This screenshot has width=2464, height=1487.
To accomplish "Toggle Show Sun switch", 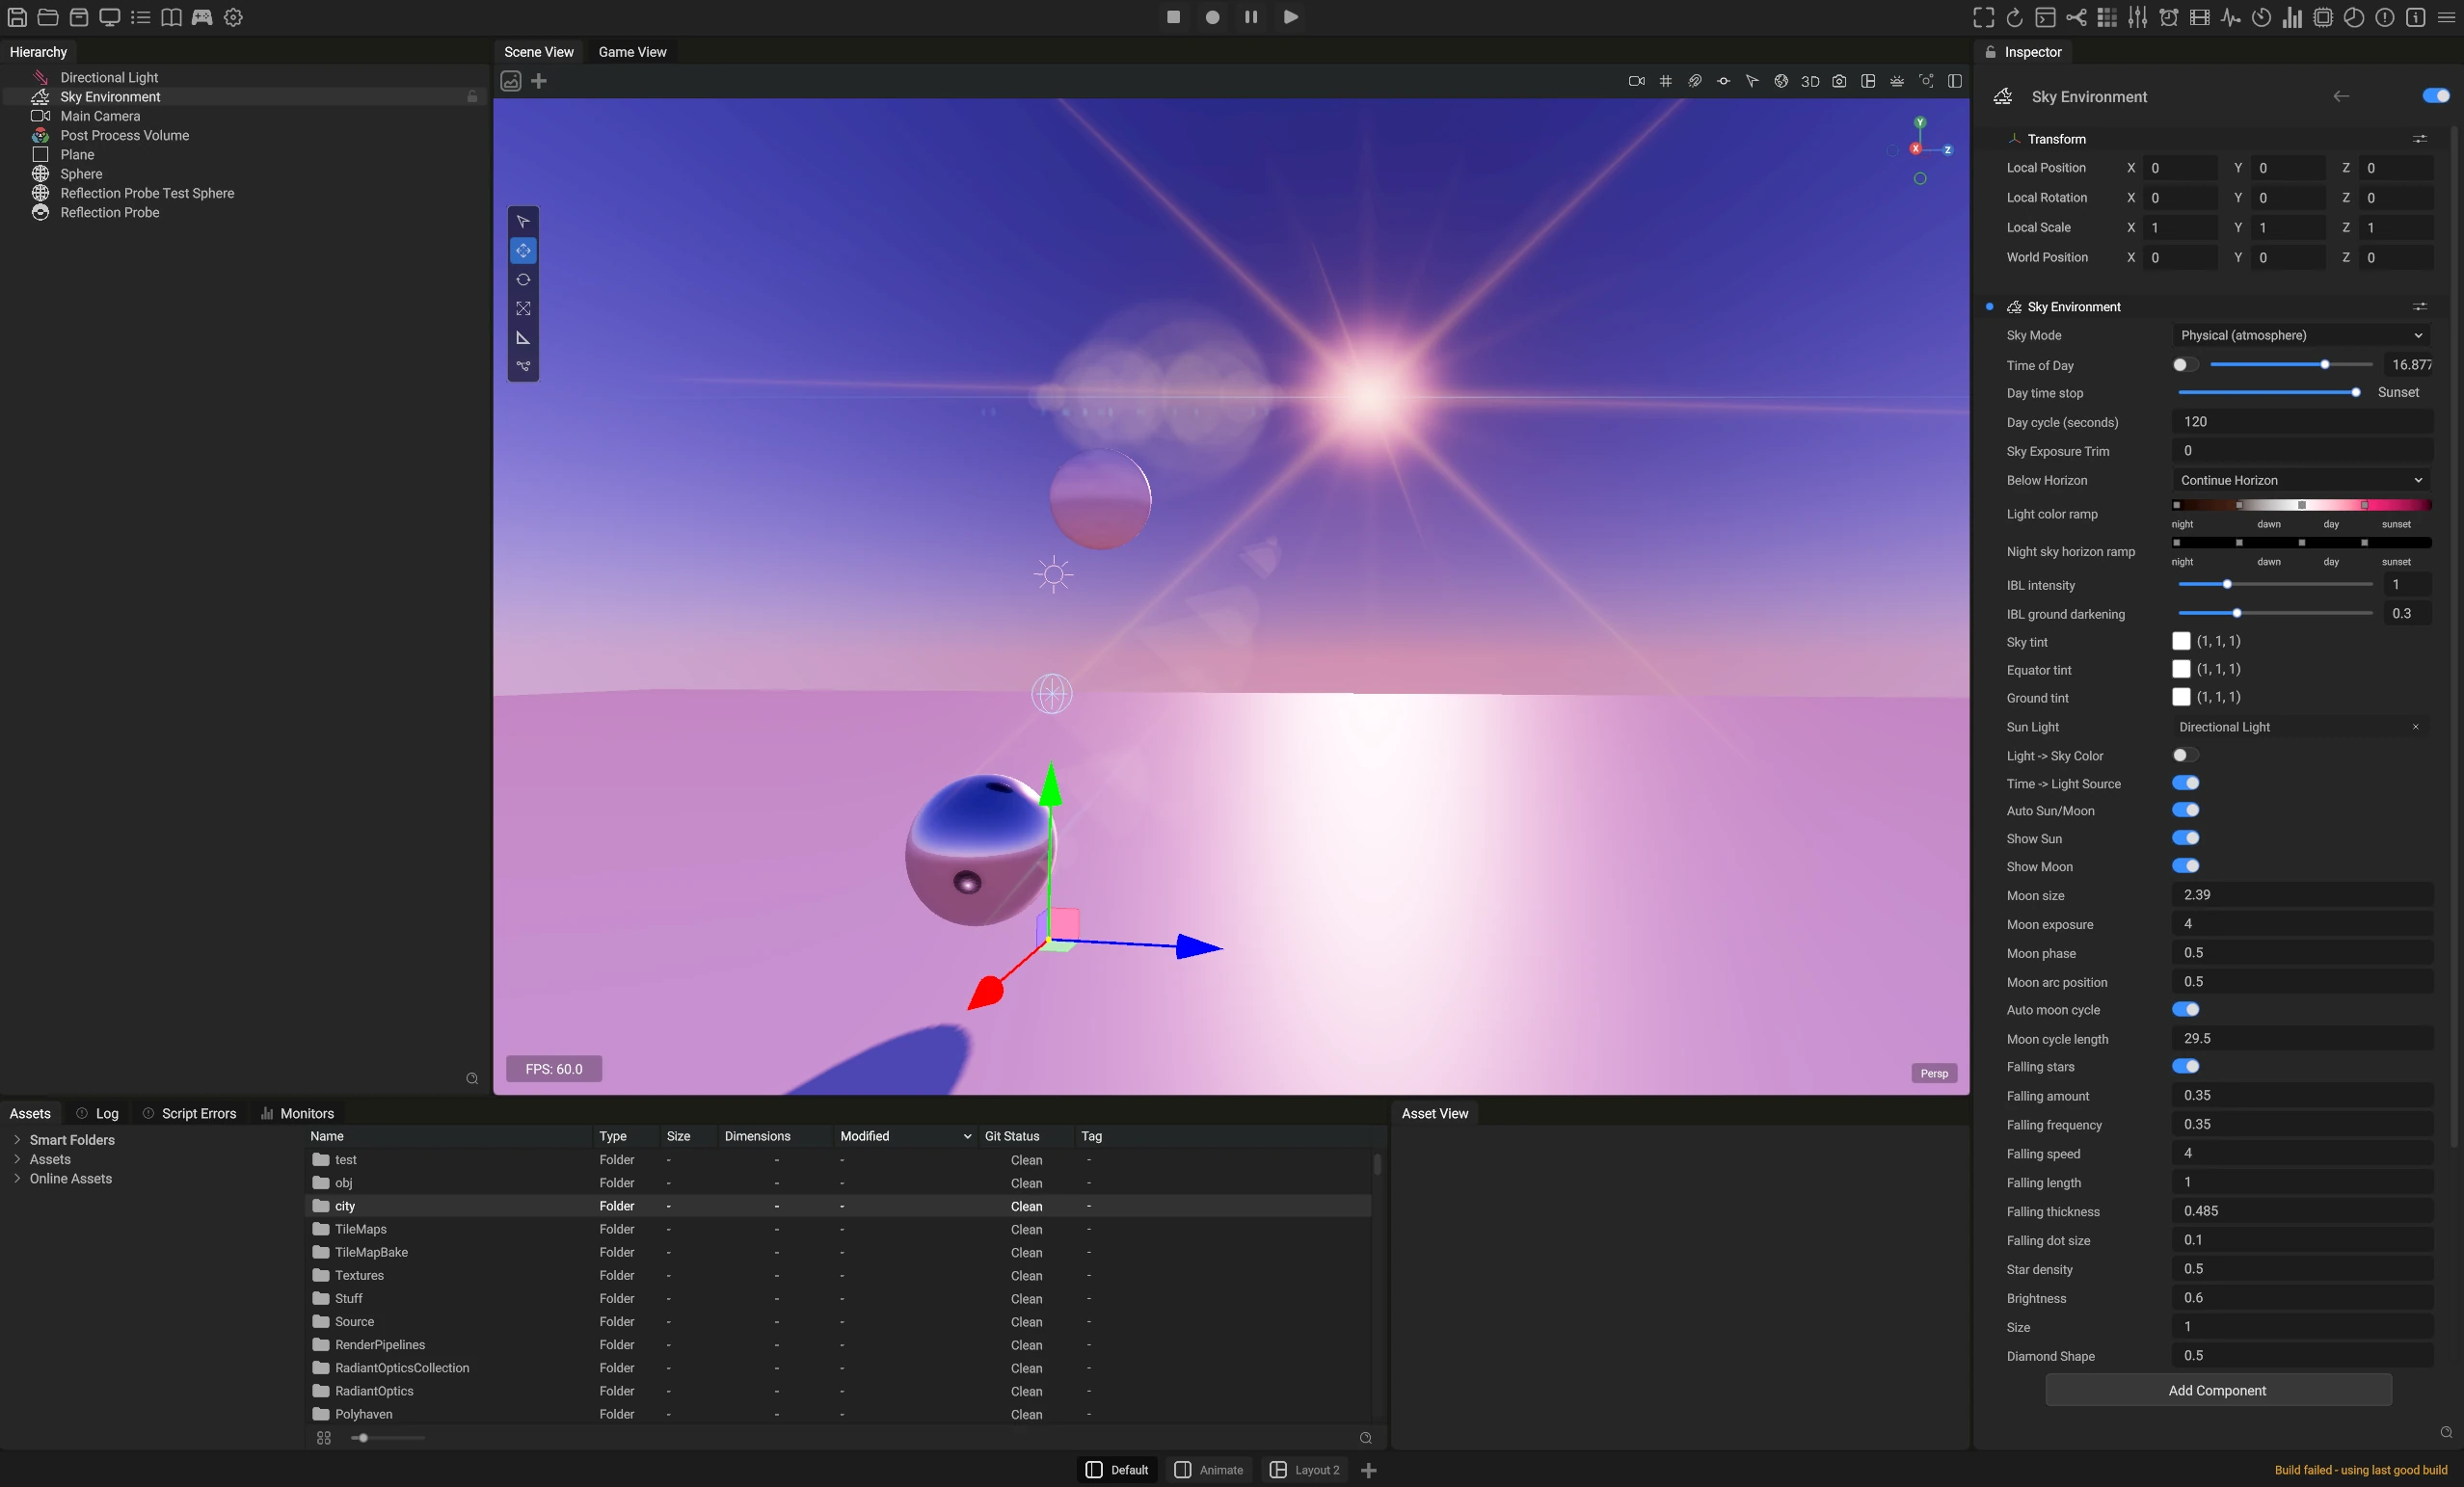I will coord(2186,838).
